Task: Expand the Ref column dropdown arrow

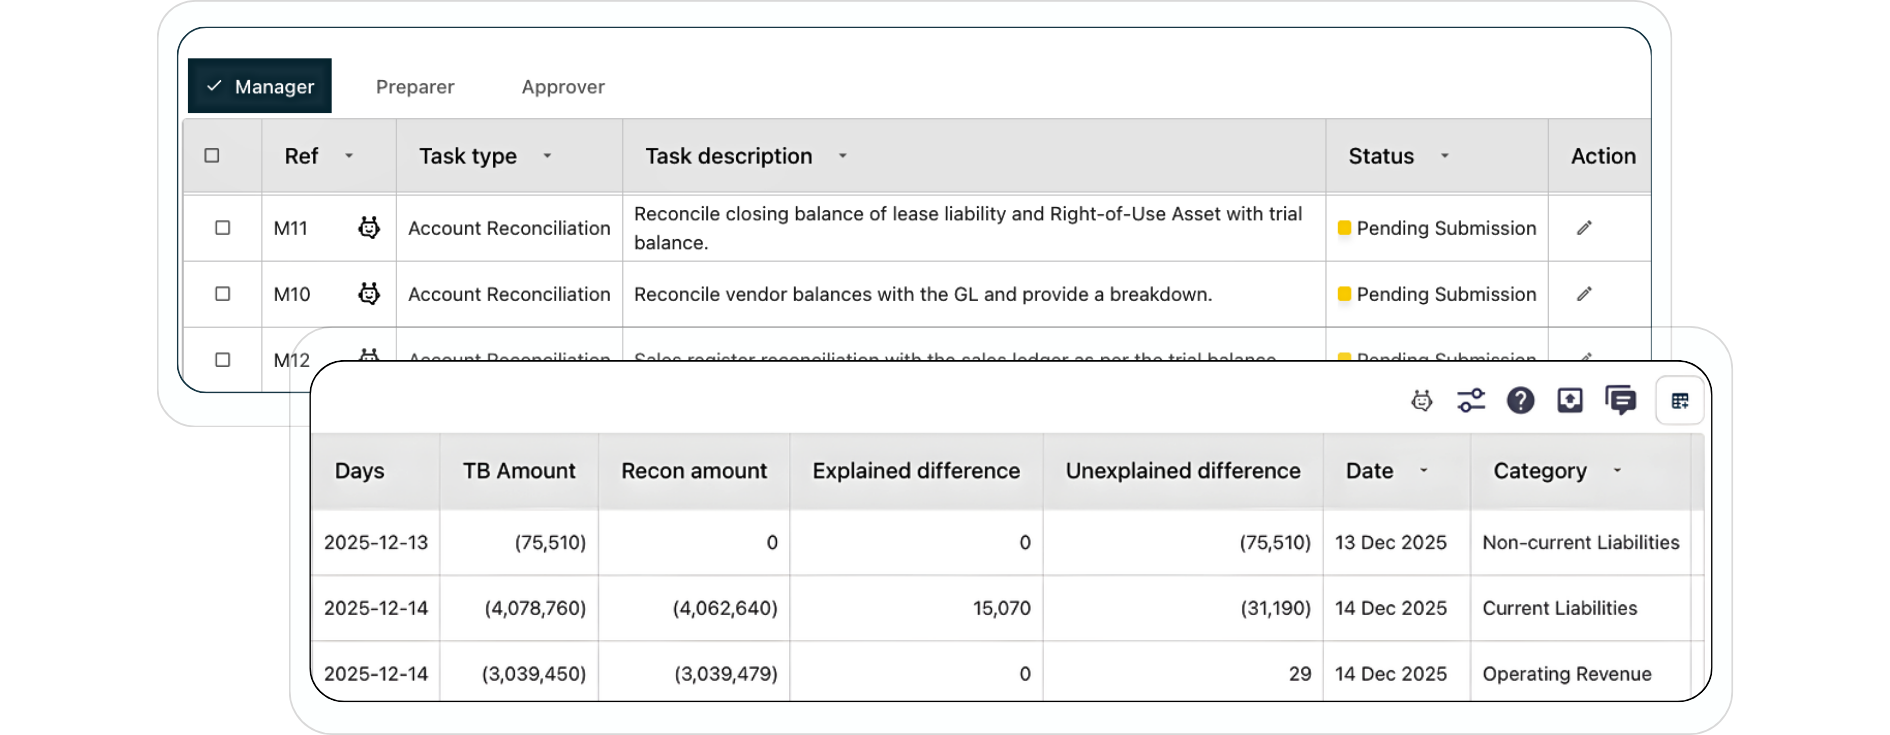Action: click(349, 156)
